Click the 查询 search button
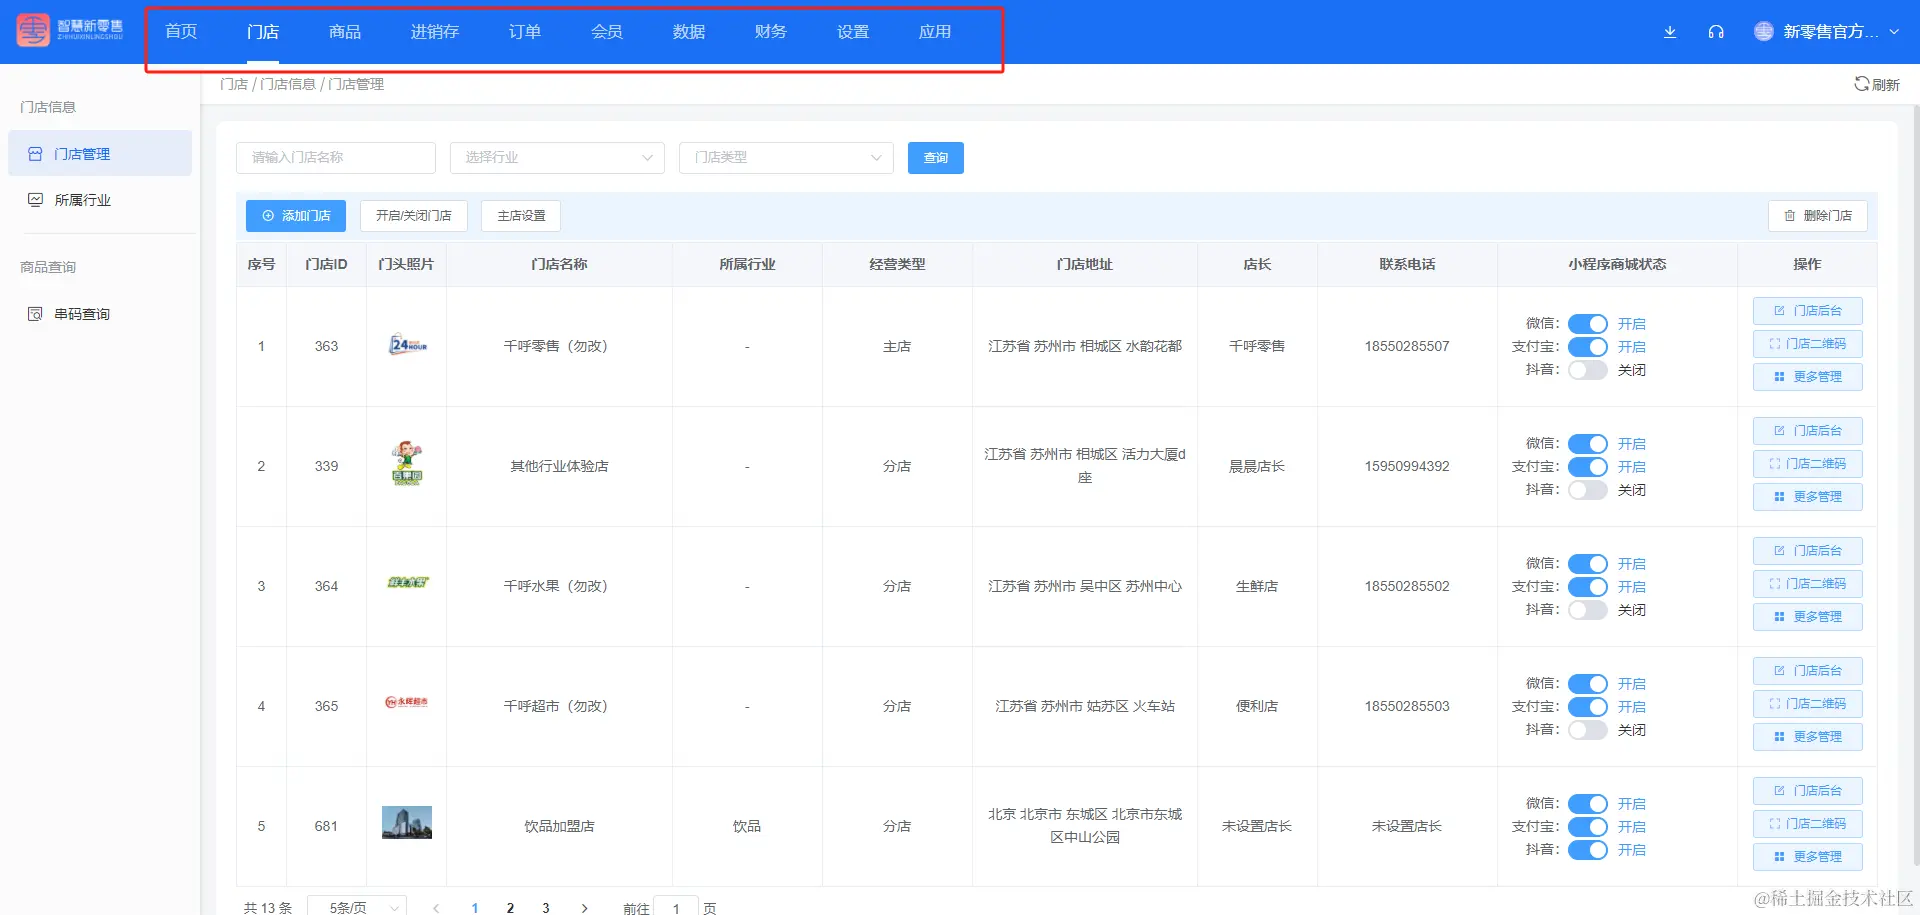 pyautogui.click(x=936, y=158)
